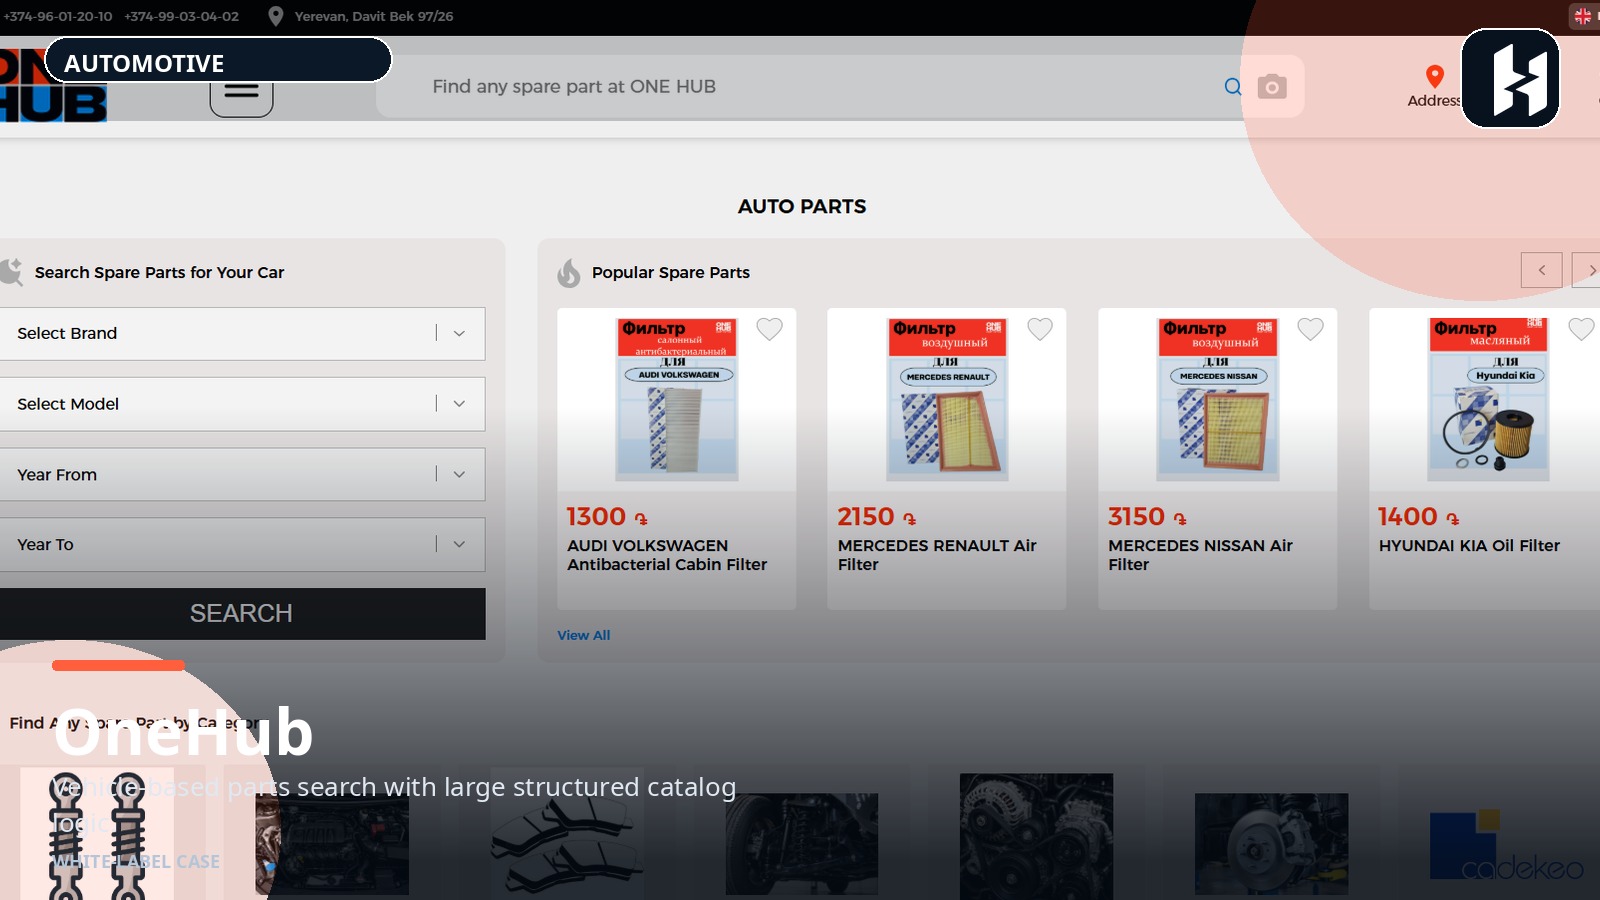1600x900 pixels.
Task: Favorite the MERCEDES NISSAN Air Filter
Action: tap(1310, 329)
